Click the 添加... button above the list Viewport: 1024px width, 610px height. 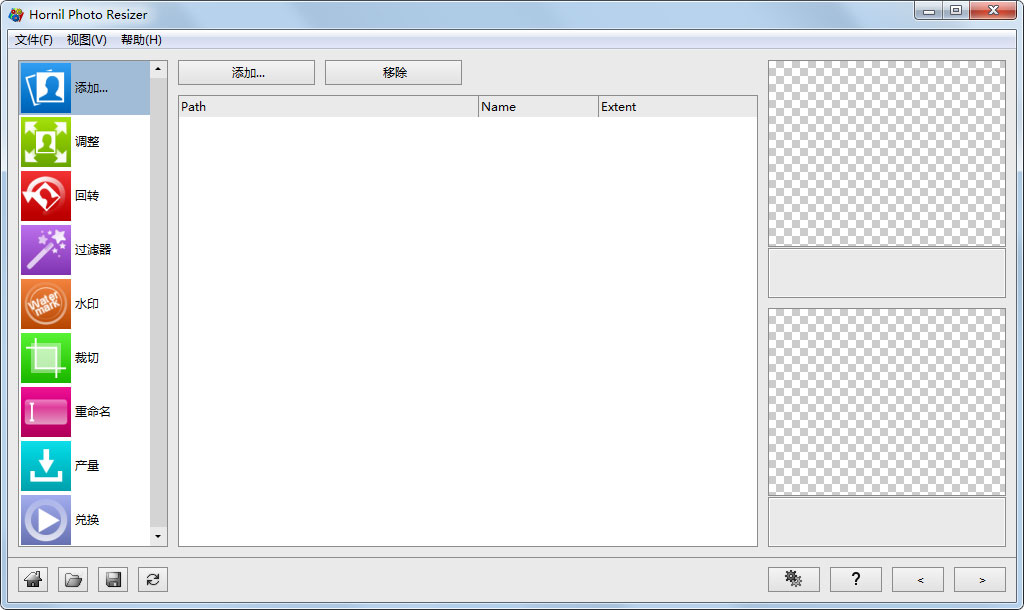click(x=246, y=72)
